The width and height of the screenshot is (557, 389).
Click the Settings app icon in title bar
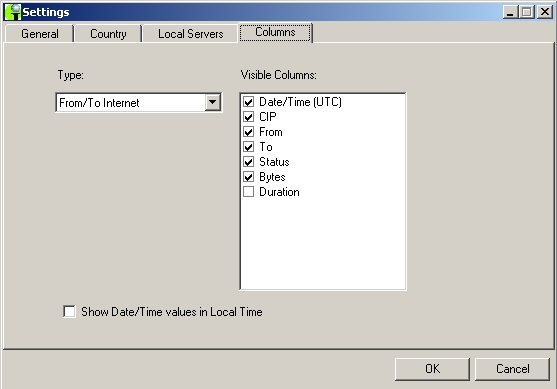pos(13,12)
